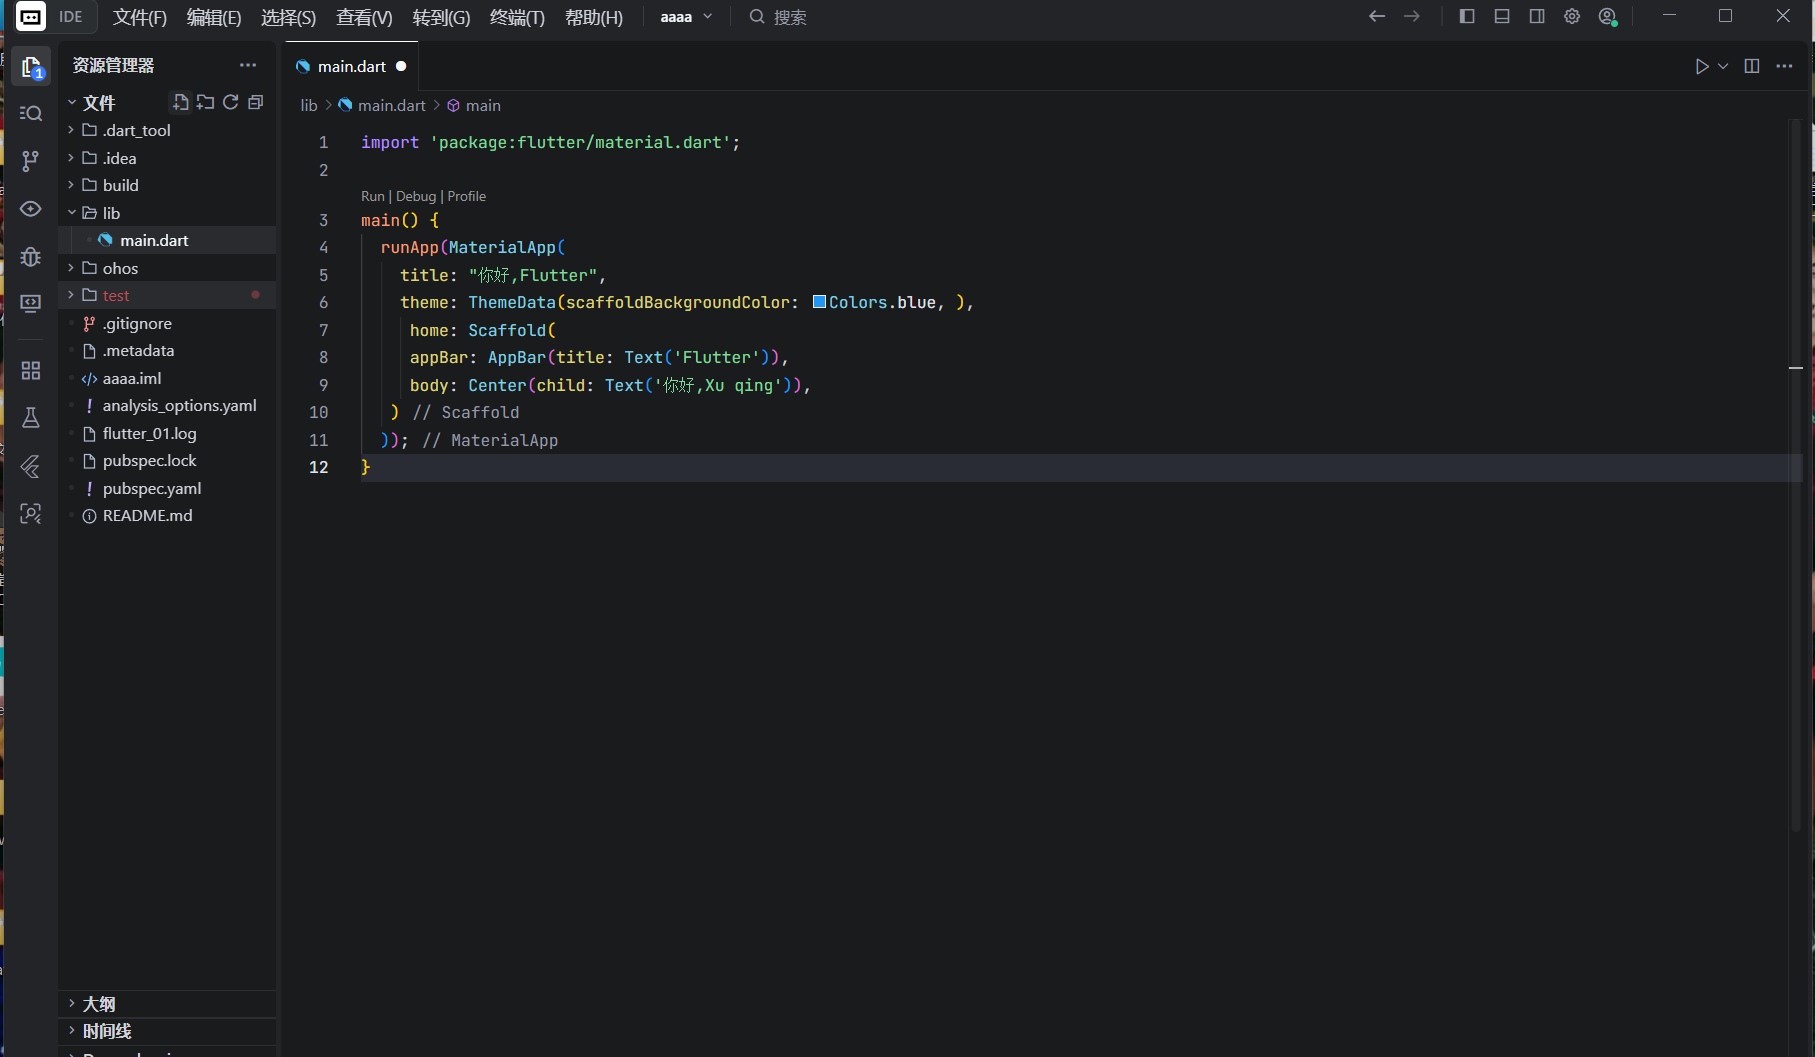
Task: Open the Extensions grid icon
Action: point(31,371)
